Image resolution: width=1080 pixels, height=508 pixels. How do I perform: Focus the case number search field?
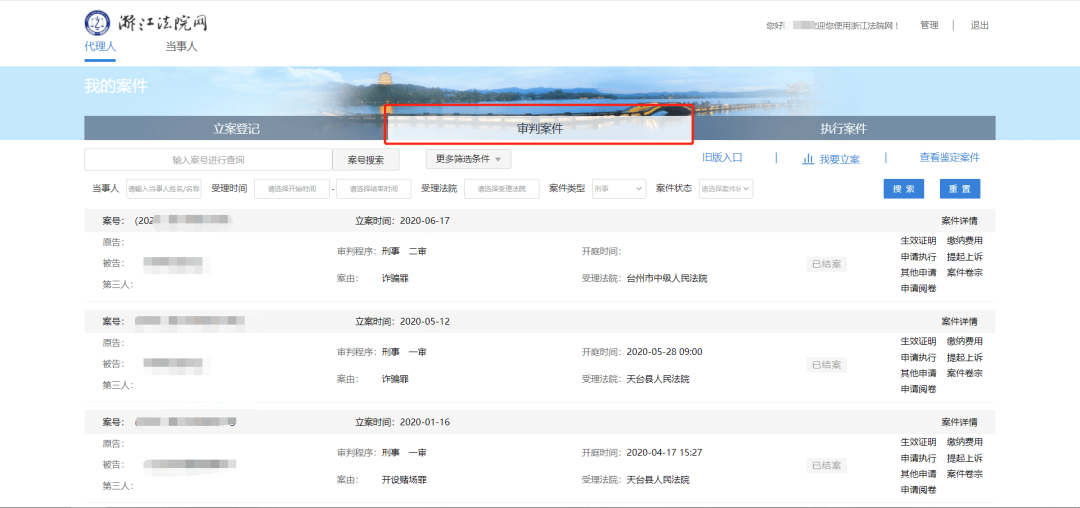coord(208,160)
